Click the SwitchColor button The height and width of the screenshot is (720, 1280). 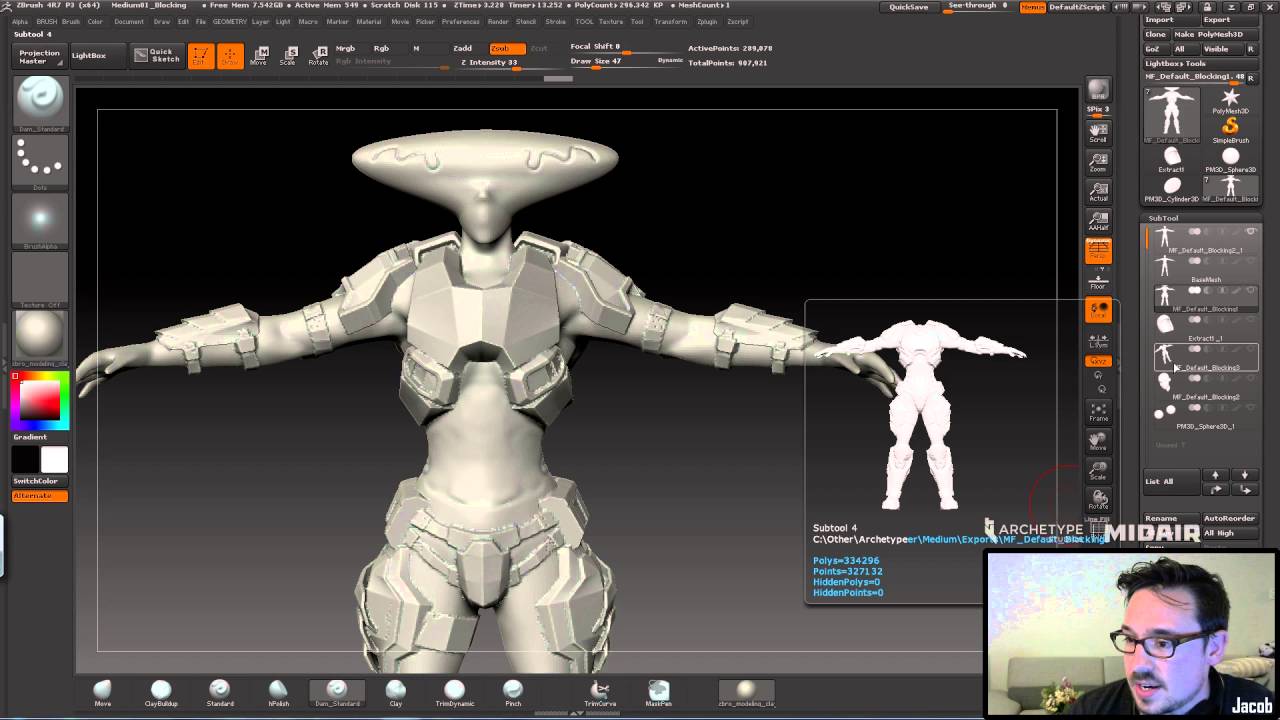coord(40,481)
